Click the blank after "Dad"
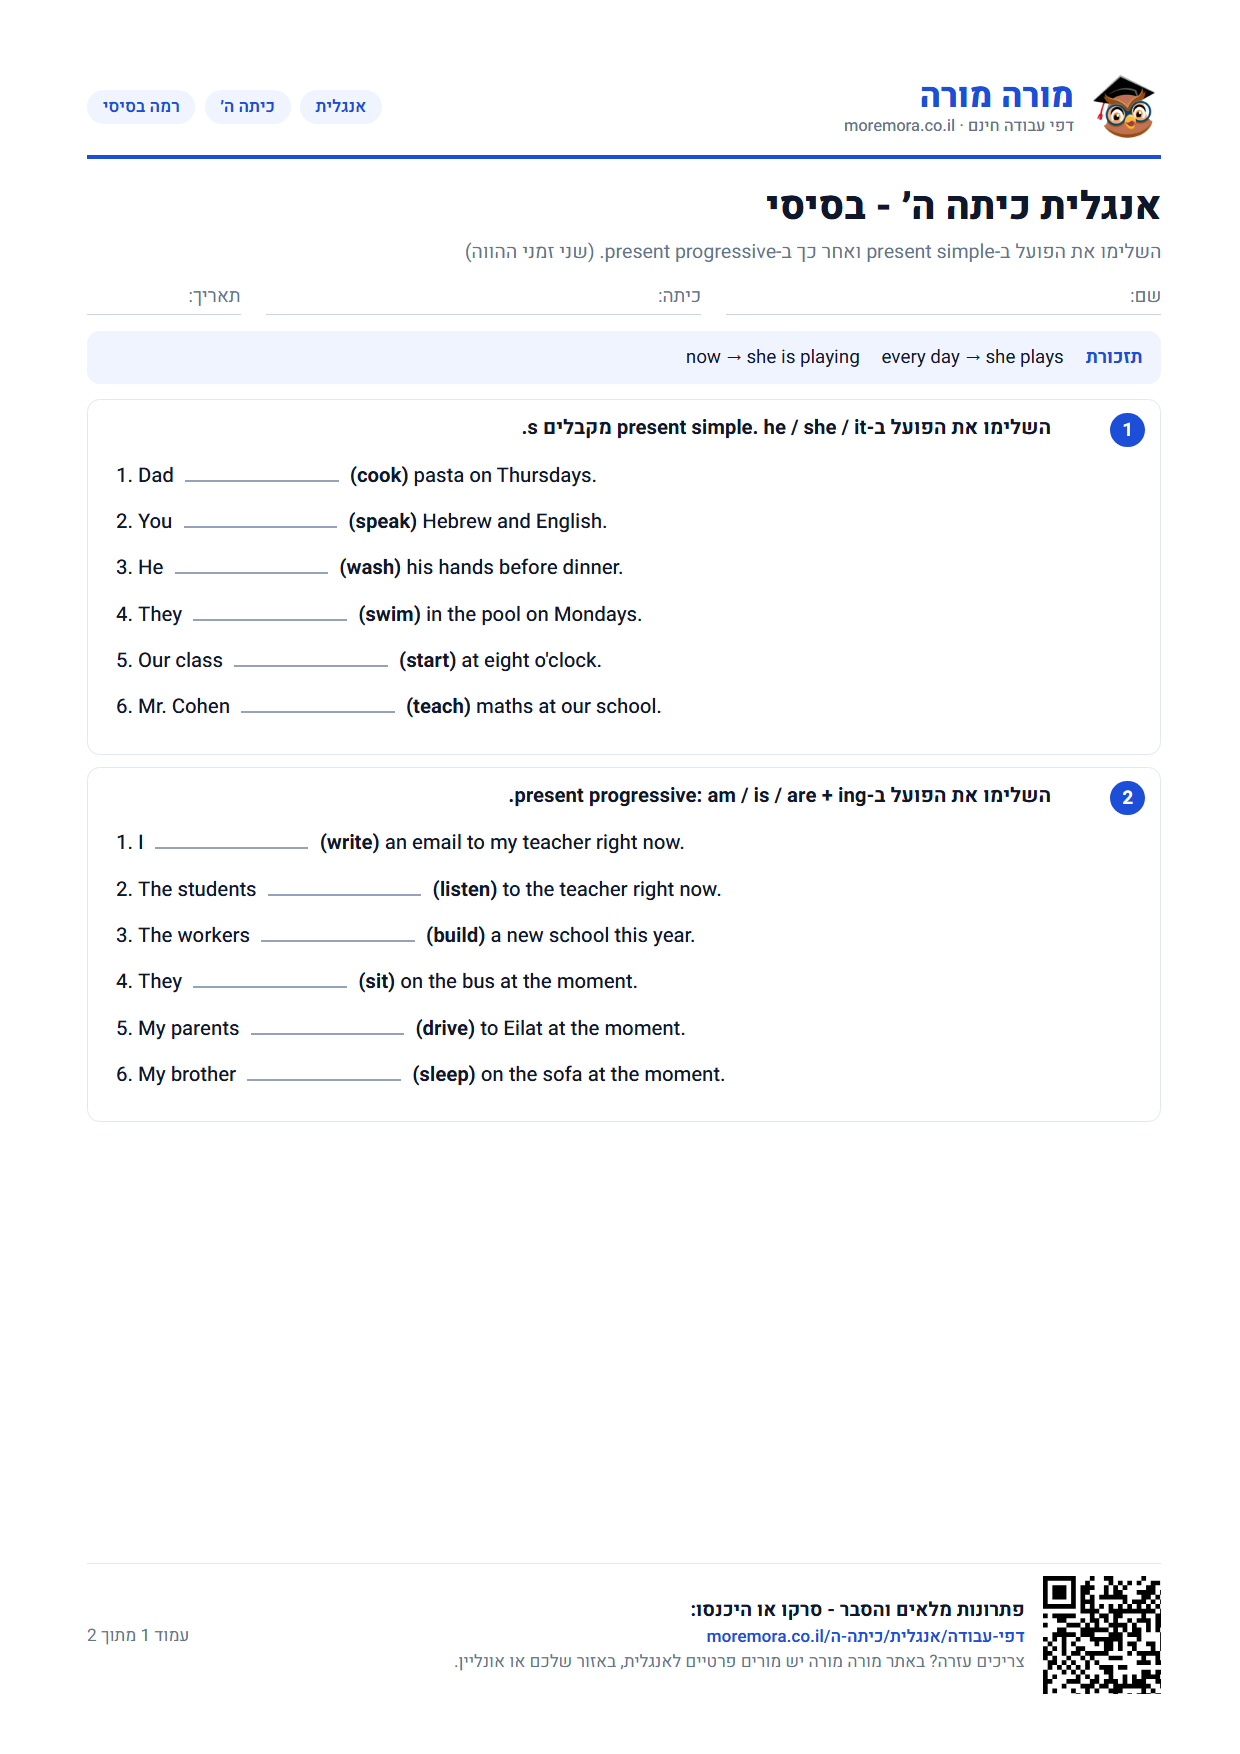This screenshot has width=1240, height=1754. click(x=262, y=476)
